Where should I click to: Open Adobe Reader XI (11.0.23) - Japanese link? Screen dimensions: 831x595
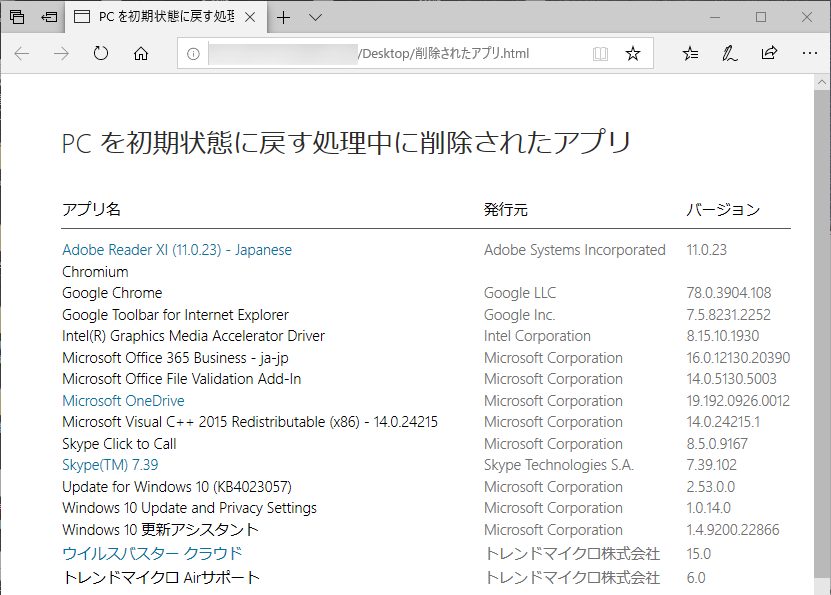click(177, 250)
